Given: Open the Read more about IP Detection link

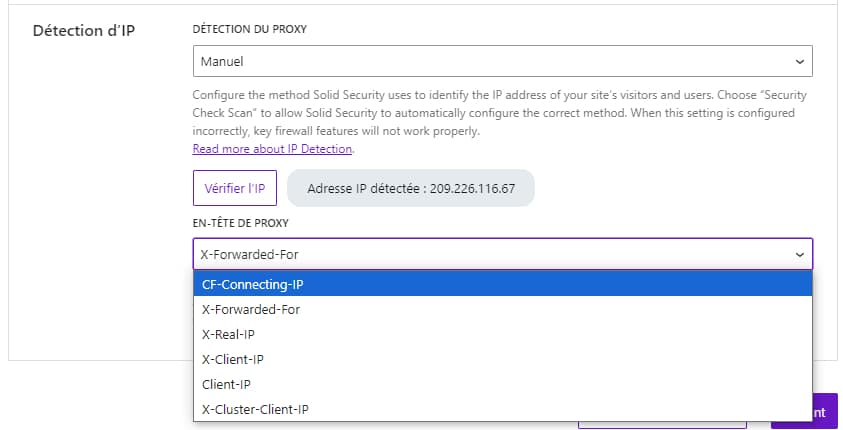Looking at the screenshot, I should pyautogui.click(x=272, y=149).
